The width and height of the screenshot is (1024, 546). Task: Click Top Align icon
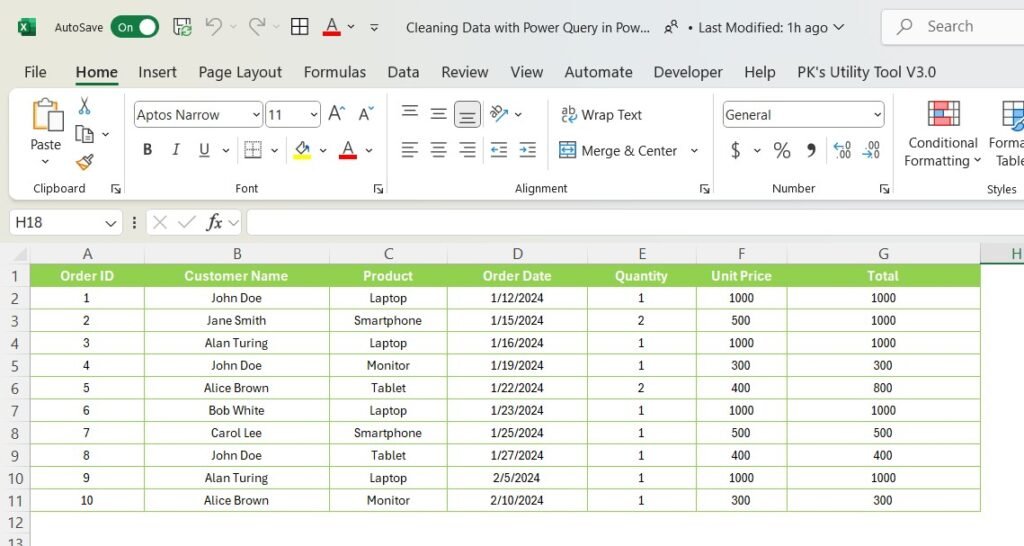tap(409, 112)
